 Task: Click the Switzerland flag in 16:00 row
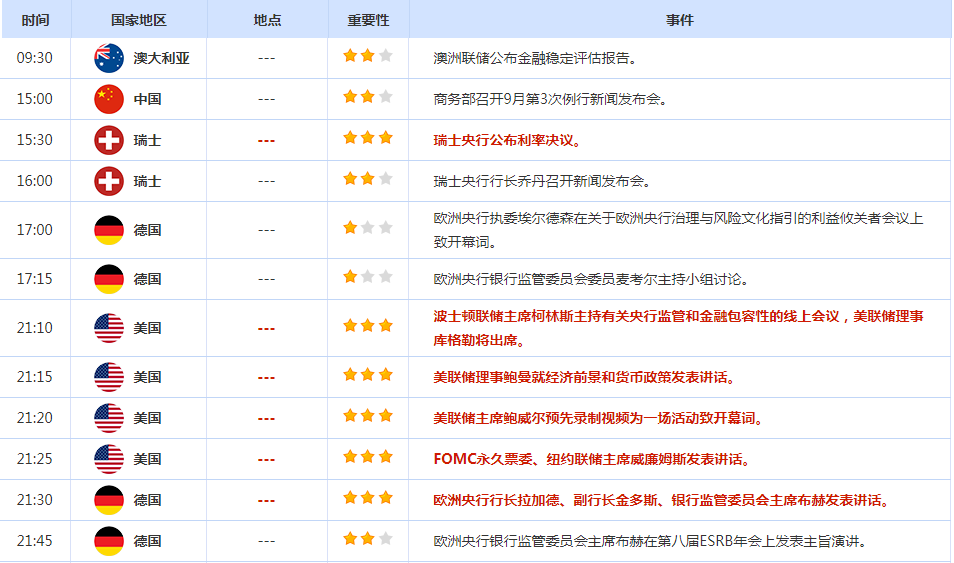(109, 181)
